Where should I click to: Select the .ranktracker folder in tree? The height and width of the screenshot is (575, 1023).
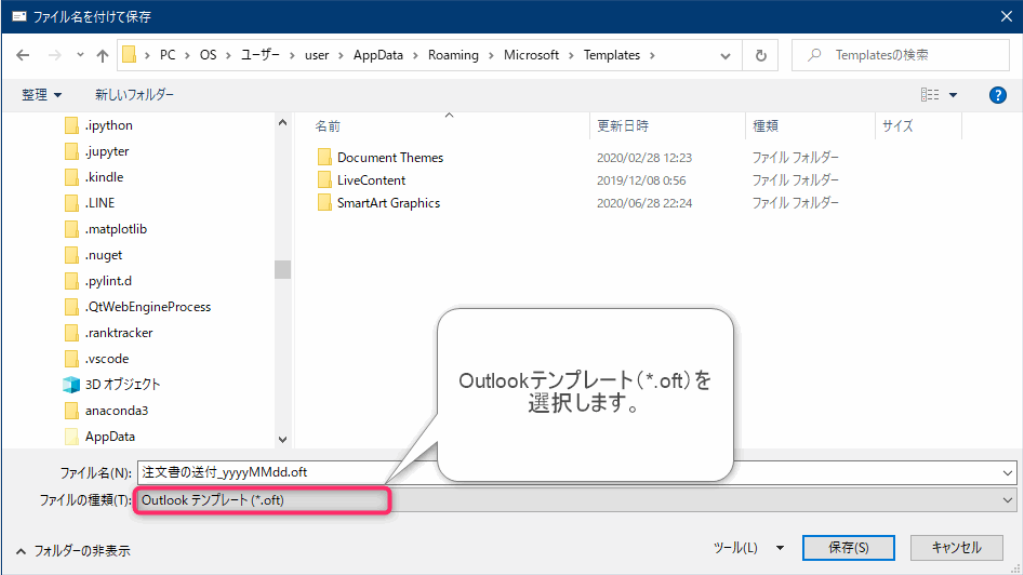(118, 333)
